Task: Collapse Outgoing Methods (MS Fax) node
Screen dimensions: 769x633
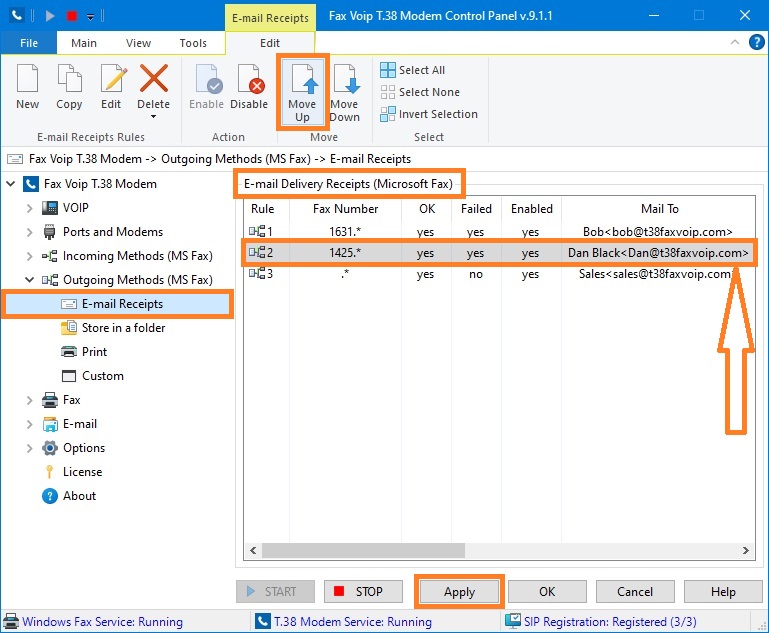Action: [29, 280]
